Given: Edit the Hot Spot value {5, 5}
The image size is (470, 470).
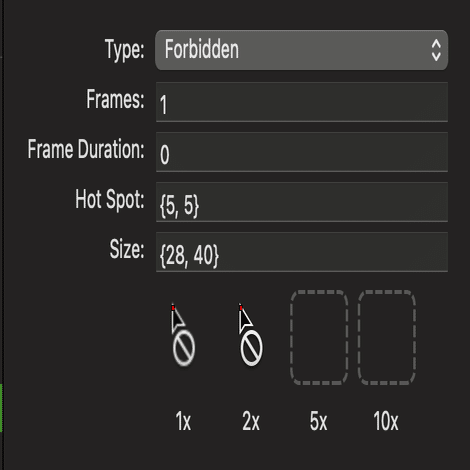Looking at the screenshot, I should (x=302, y=202).
